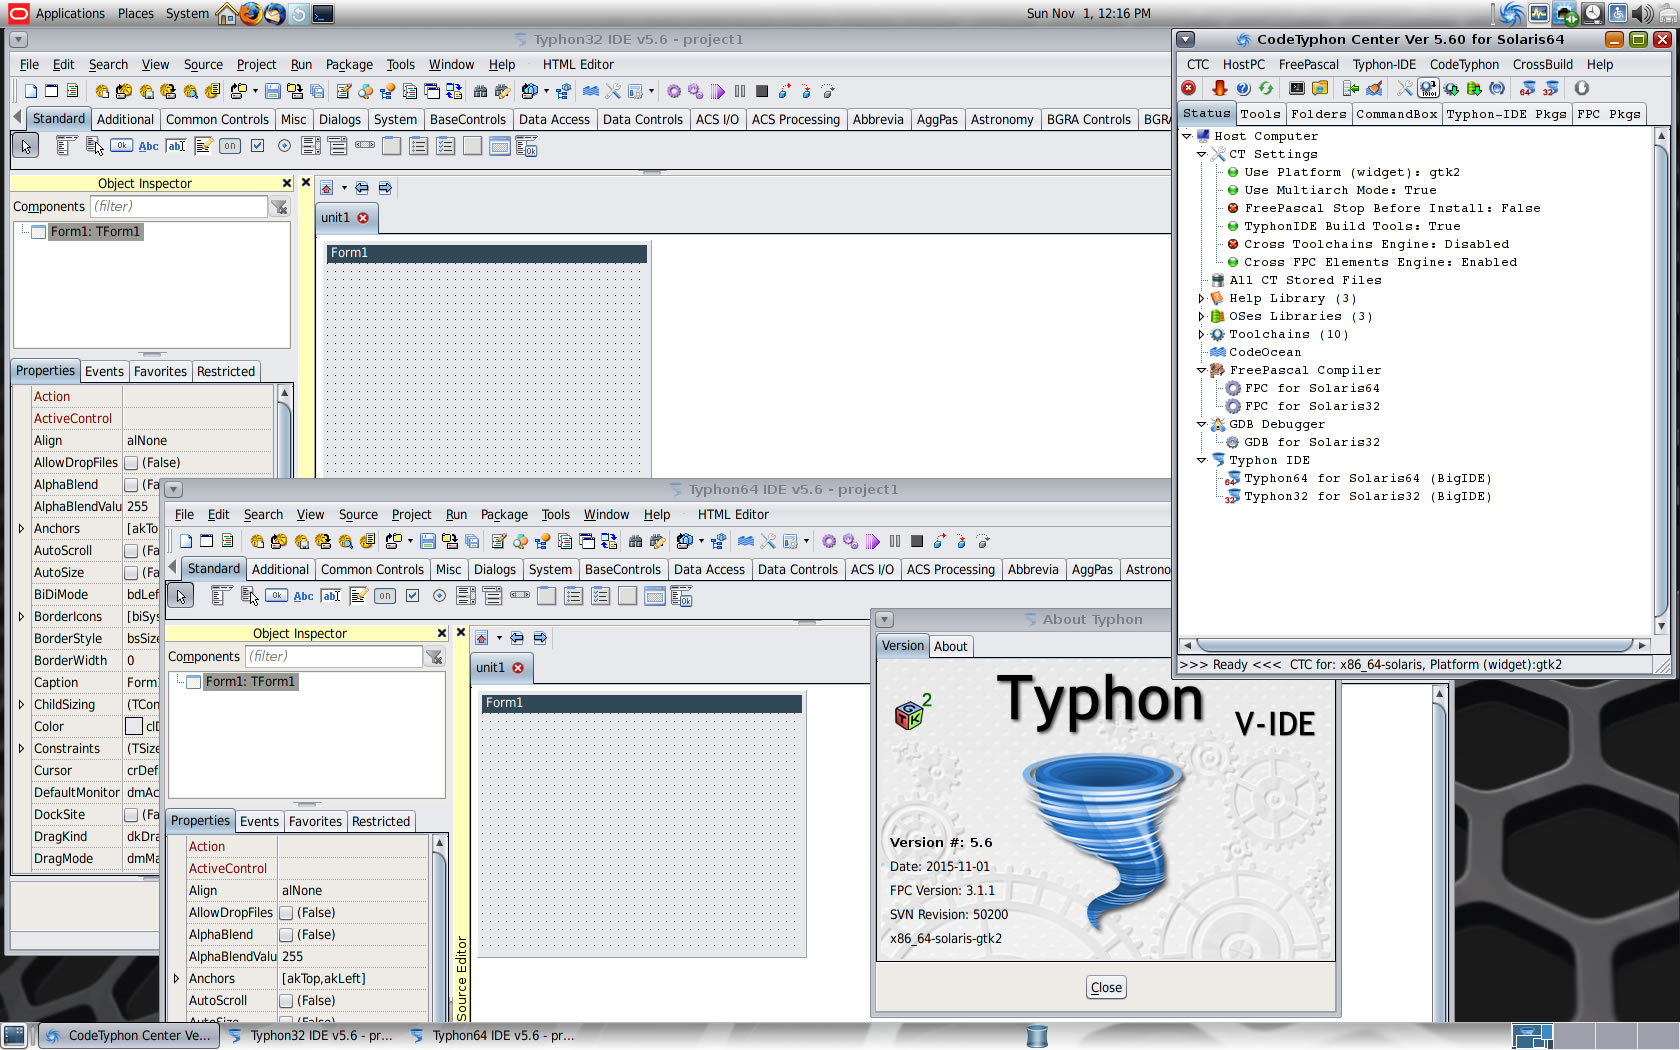The height and width of the screenshot is (1050, 1680).
Task: Select the TRadioButton component in Typhon64 palette
Action: 439,596
